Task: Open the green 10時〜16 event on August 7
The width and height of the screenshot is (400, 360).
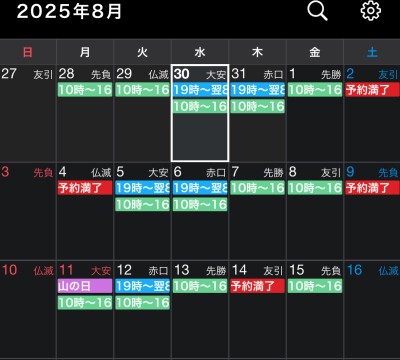Action: [x=257, y=188]
